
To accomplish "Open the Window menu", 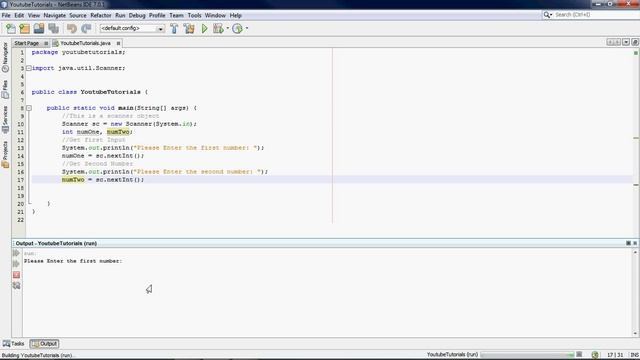I will coord(215,16).
